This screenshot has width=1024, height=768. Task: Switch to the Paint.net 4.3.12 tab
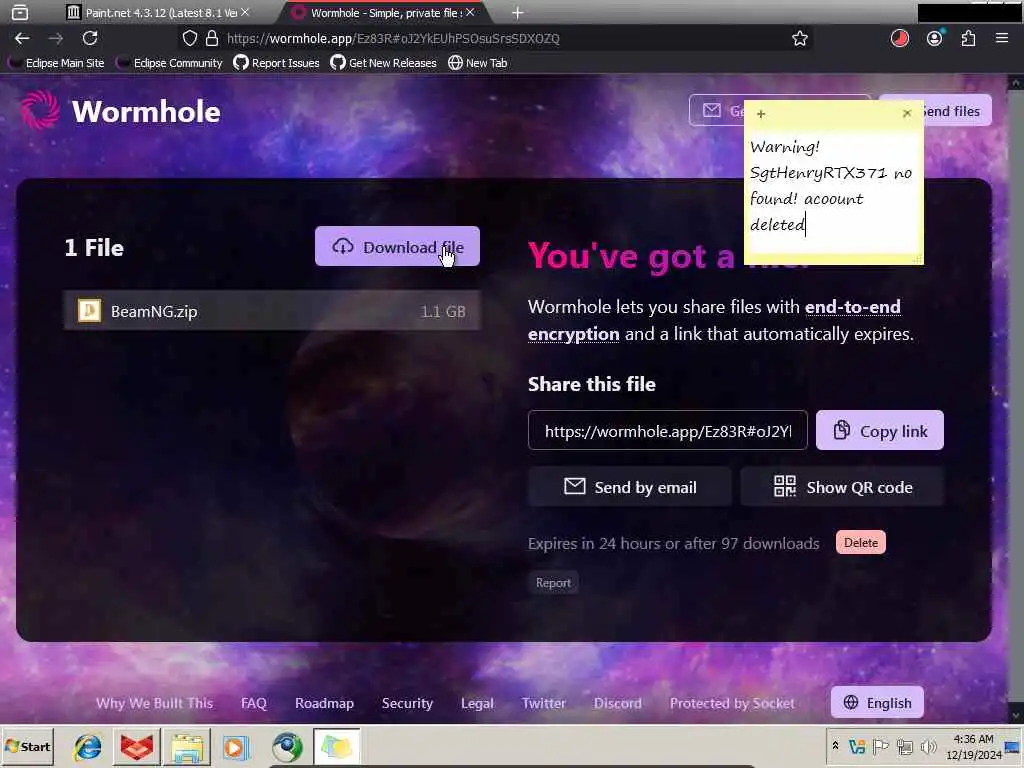click(158, 12)
